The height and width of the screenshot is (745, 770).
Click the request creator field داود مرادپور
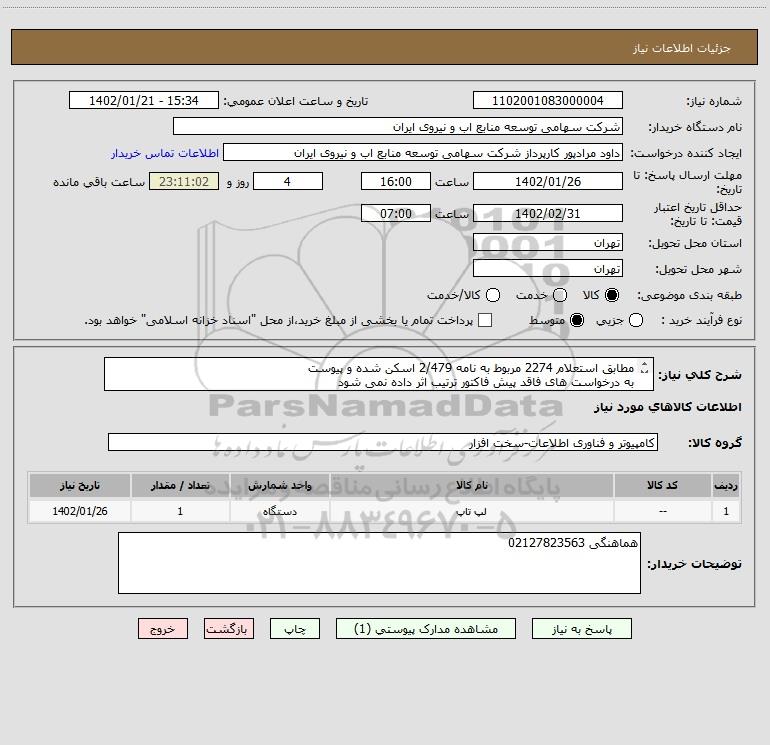point(423,153)
